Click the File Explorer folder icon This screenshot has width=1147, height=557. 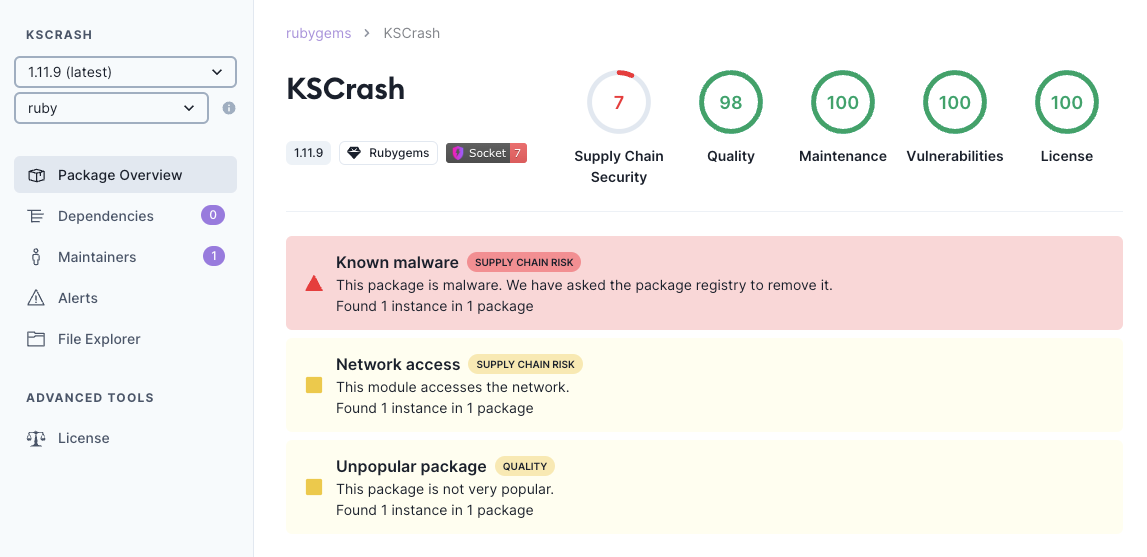36,339
